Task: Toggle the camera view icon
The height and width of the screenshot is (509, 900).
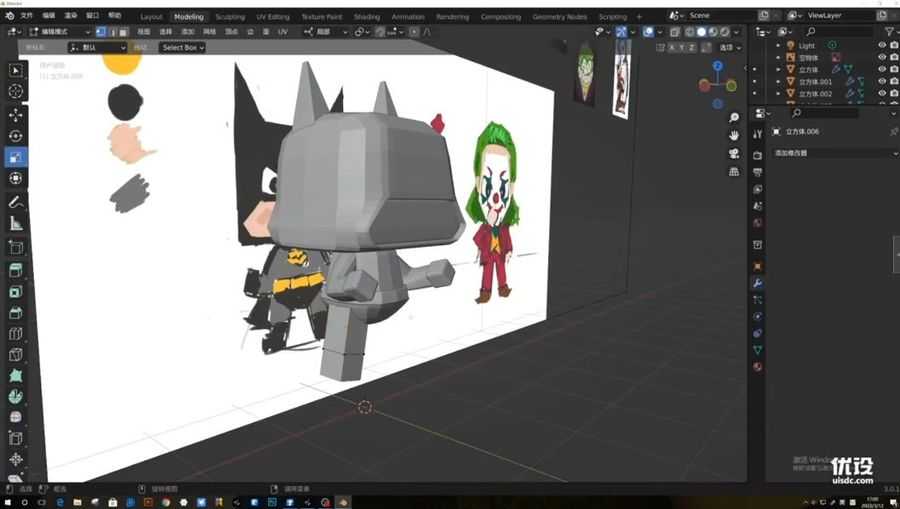Action: click(734, 153)
